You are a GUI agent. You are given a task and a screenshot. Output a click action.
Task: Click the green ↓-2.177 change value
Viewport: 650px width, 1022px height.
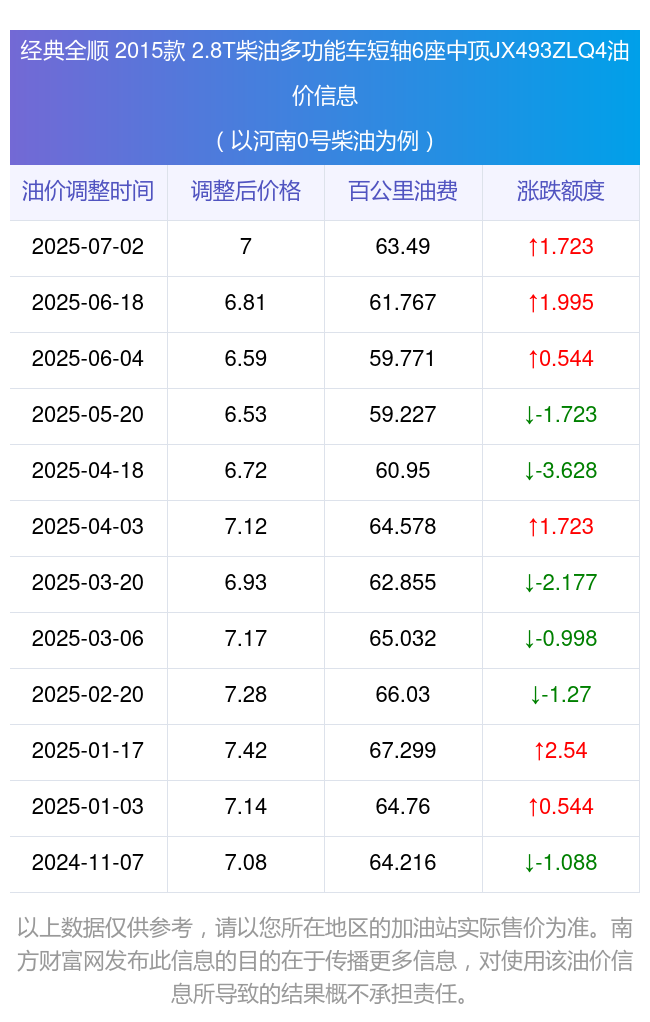coord(561,583)
